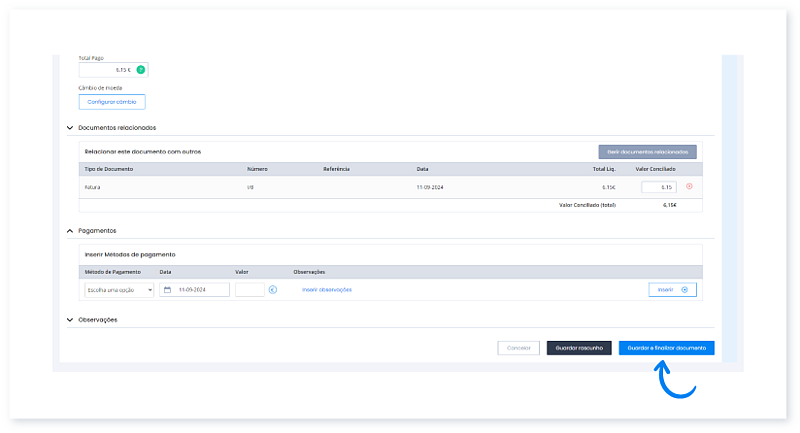Click the Inserir payment button

672,290
